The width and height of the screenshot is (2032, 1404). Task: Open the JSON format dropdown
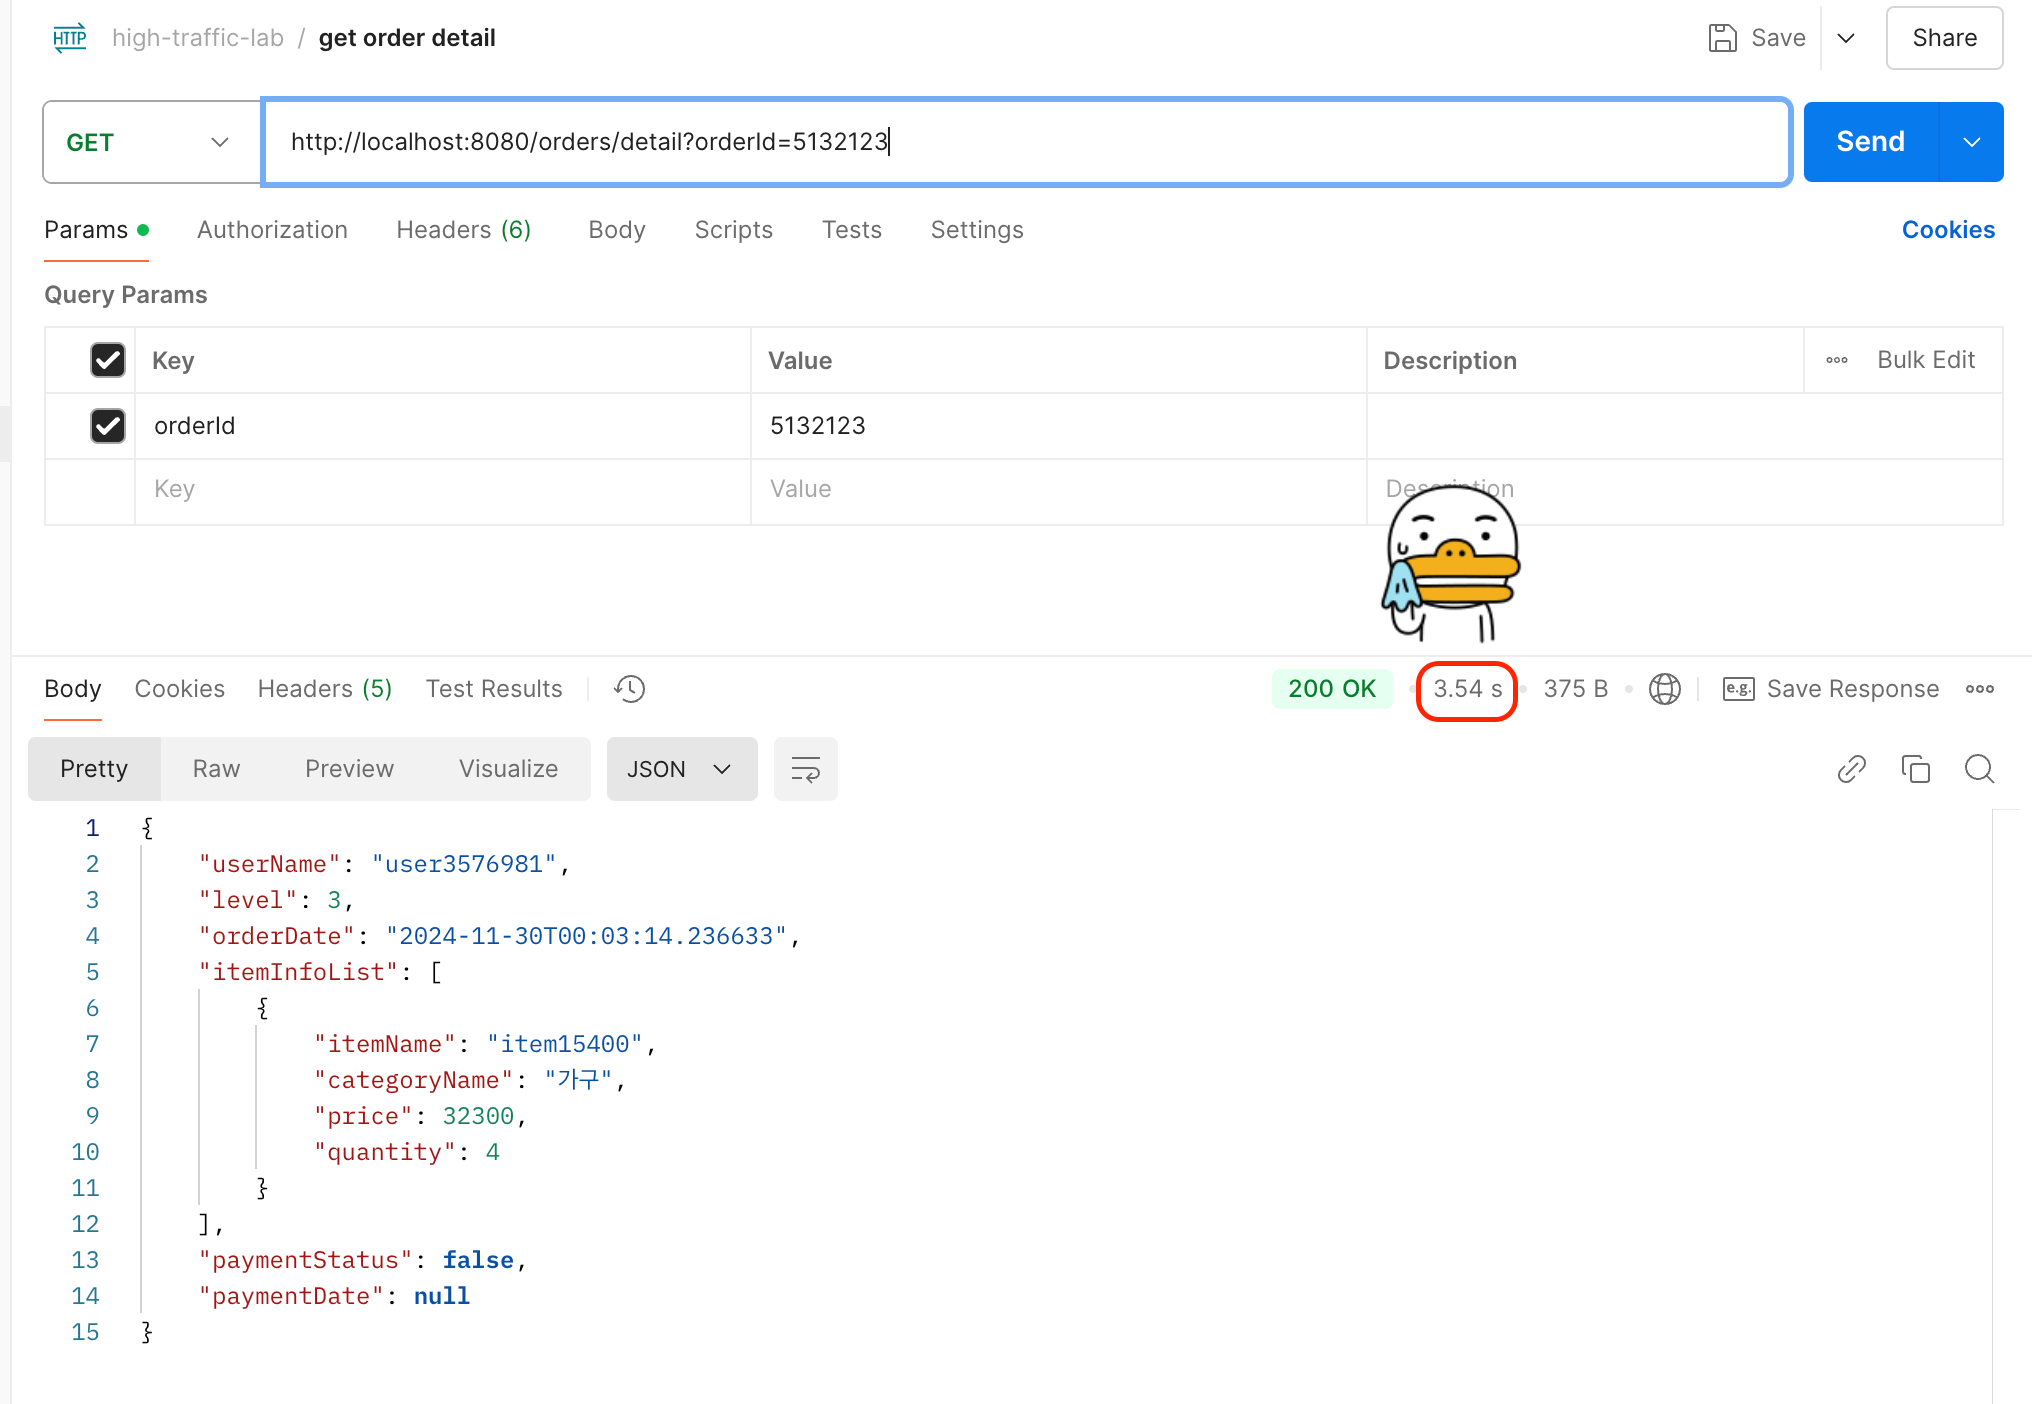(681, 769)
